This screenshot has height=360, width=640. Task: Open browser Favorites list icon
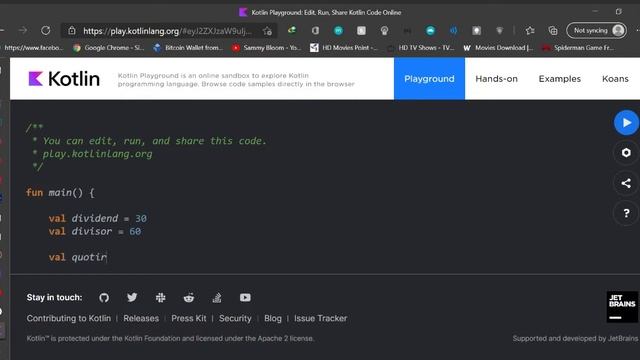point(530,31)
